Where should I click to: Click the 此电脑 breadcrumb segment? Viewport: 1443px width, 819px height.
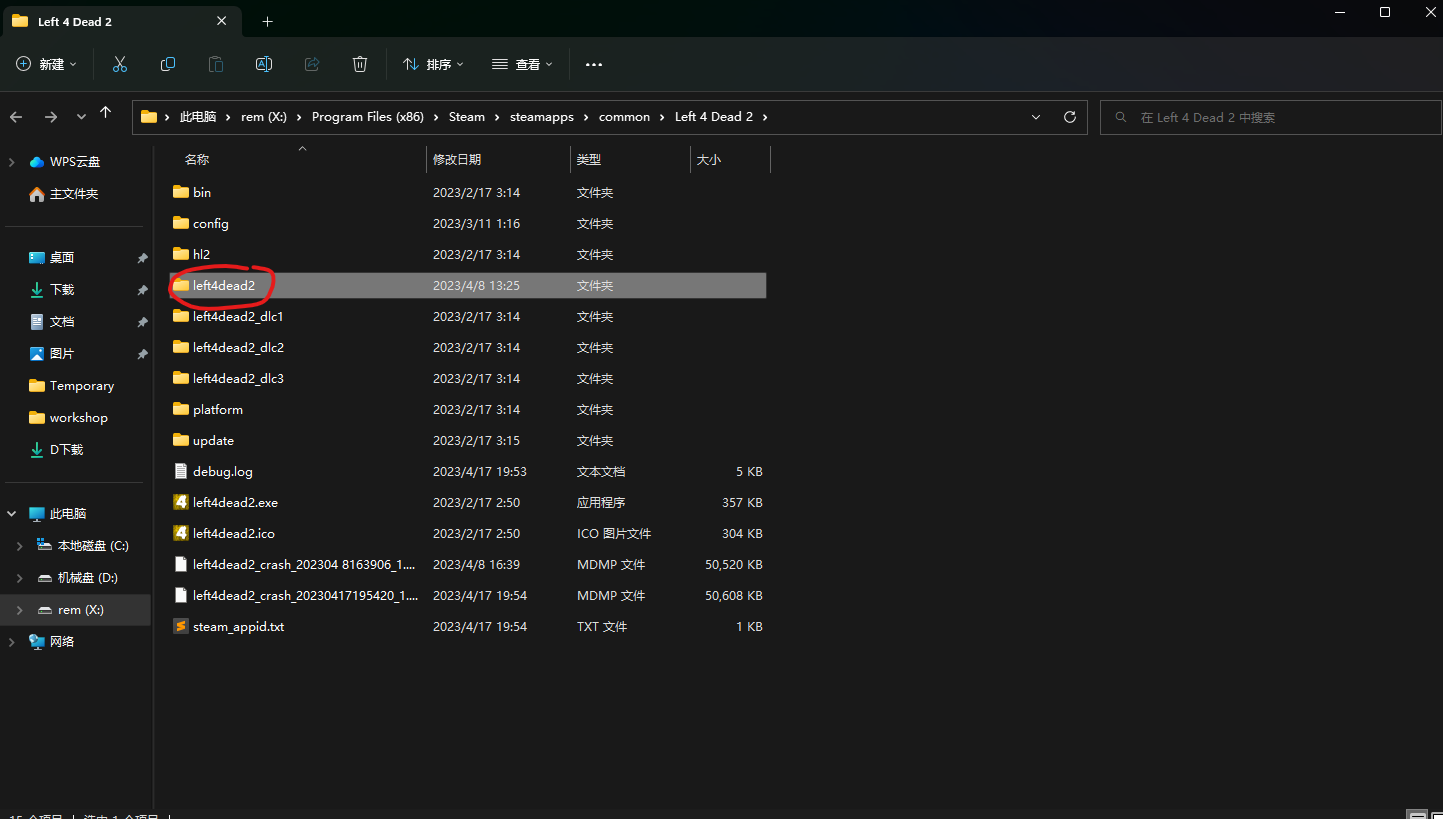198,117
